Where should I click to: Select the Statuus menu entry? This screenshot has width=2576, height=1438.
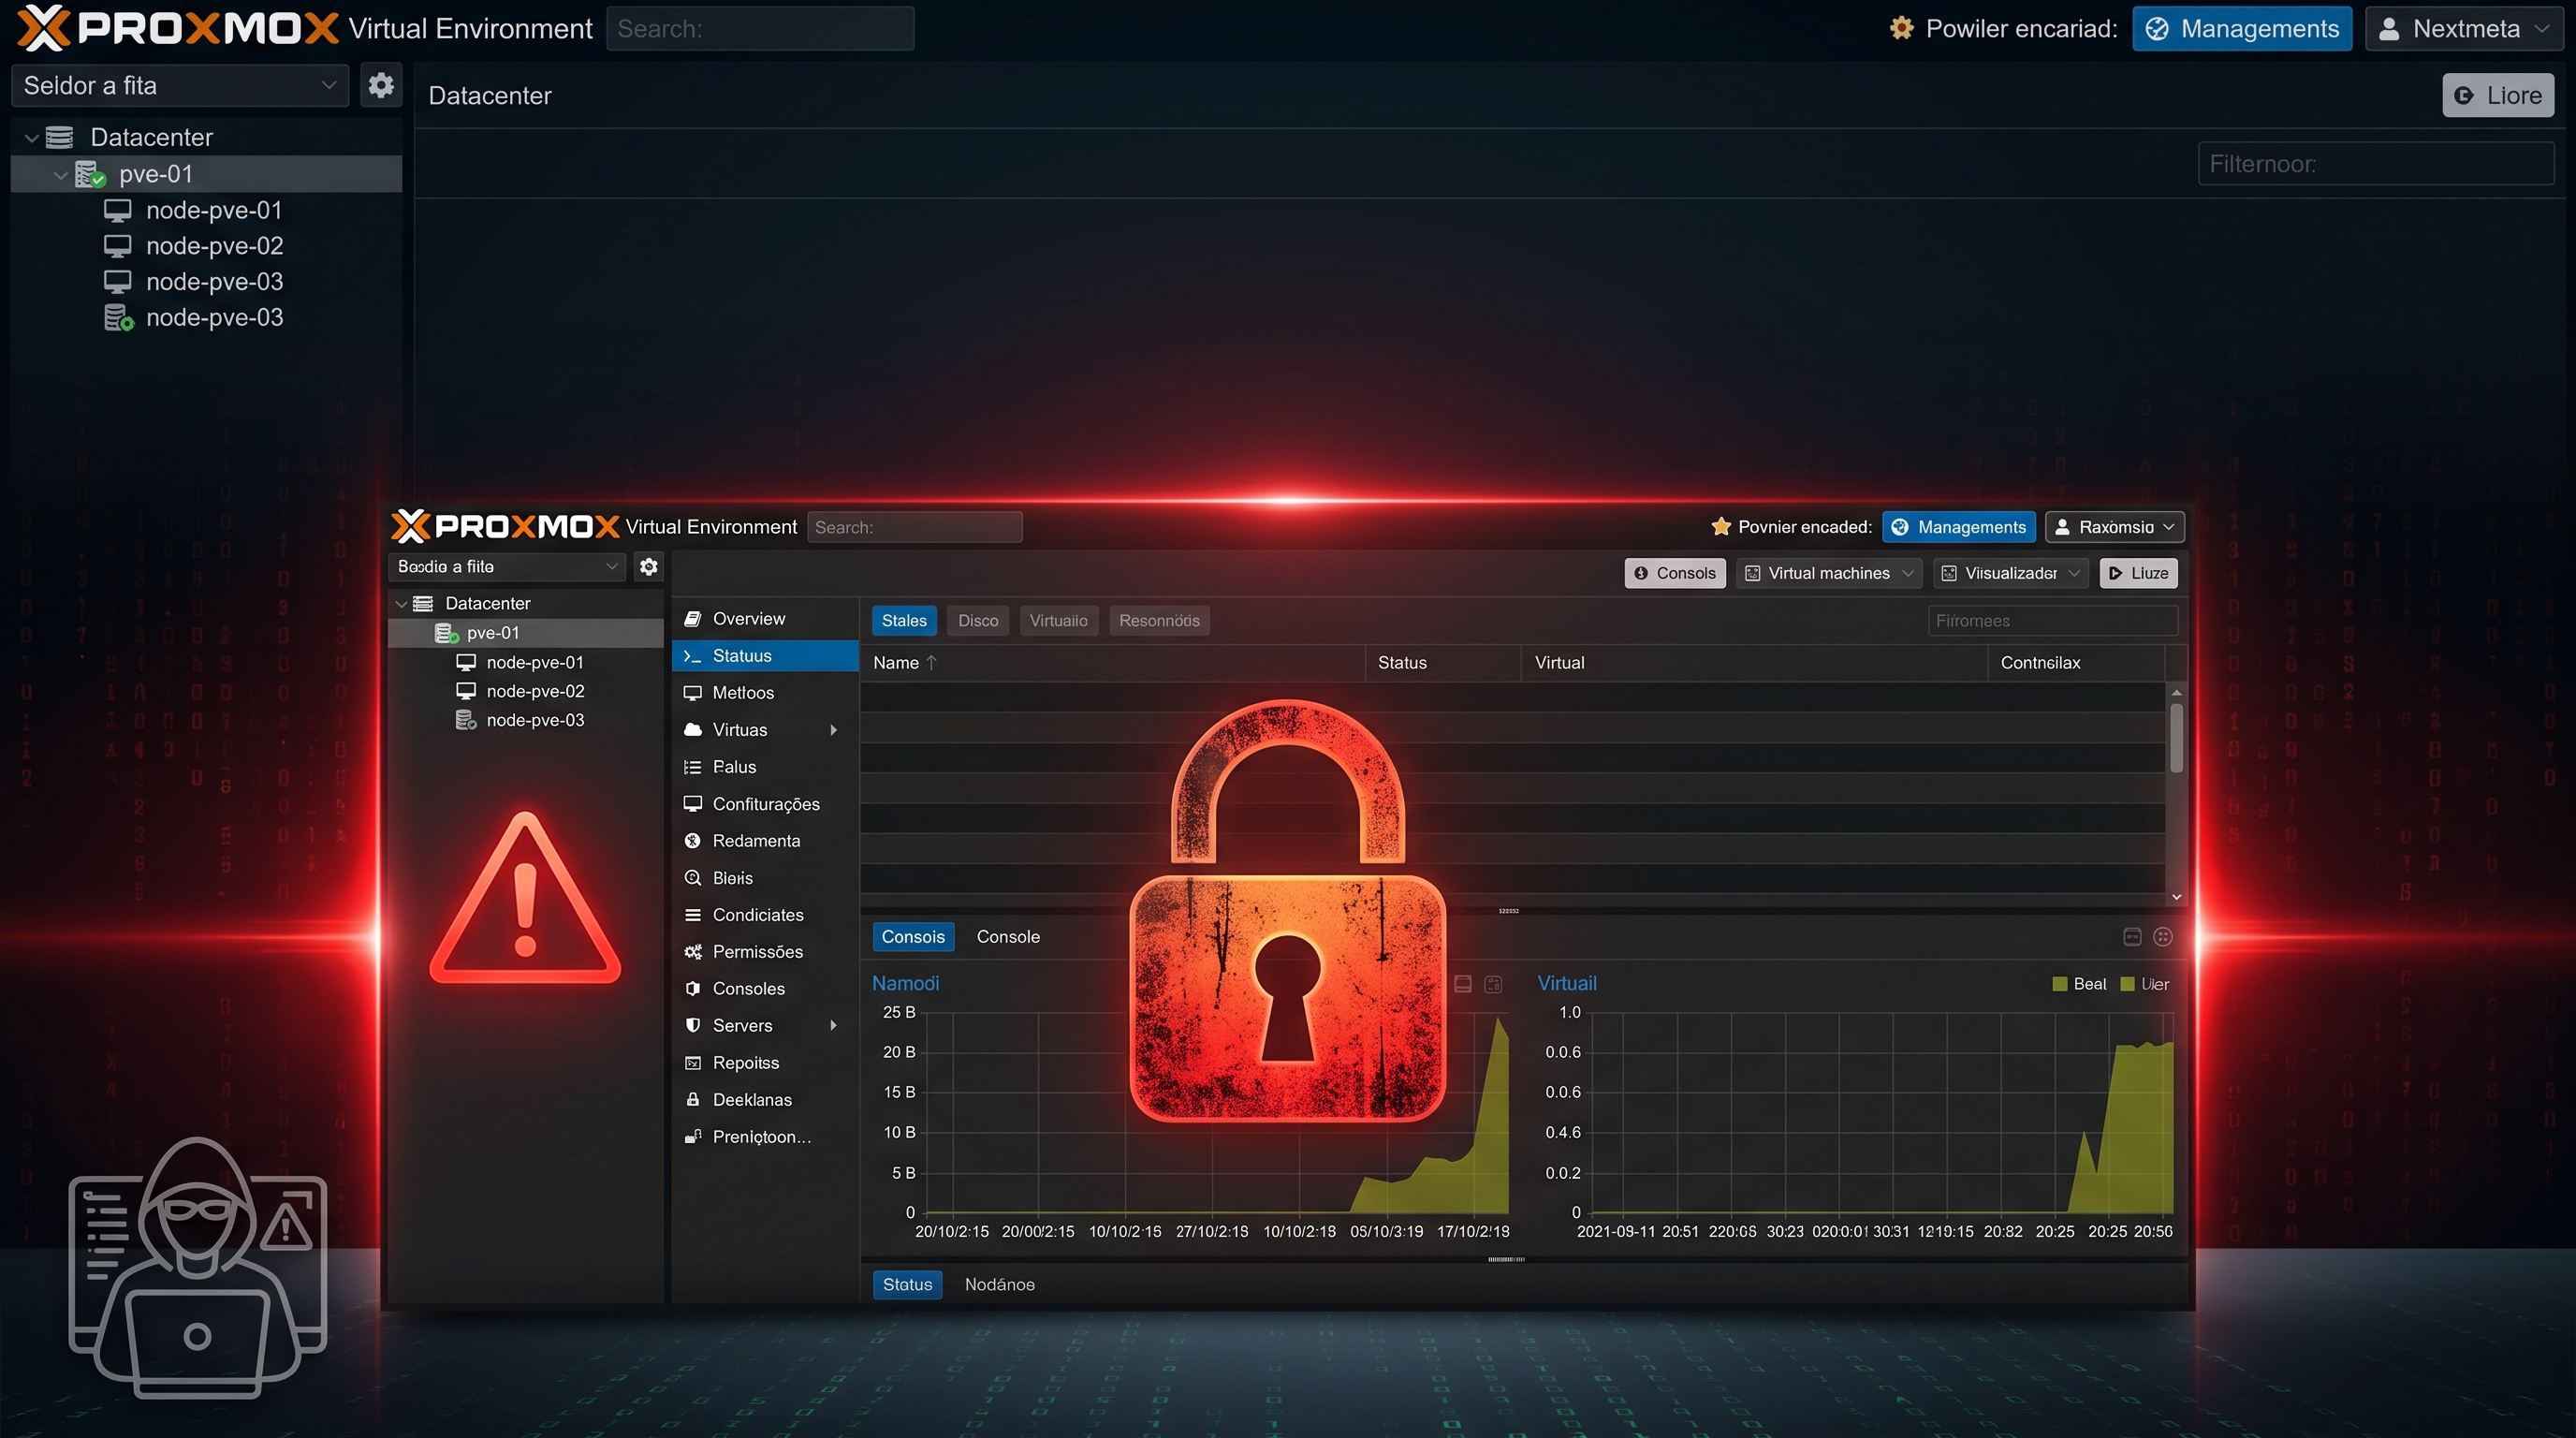click(x=765, y=655)
